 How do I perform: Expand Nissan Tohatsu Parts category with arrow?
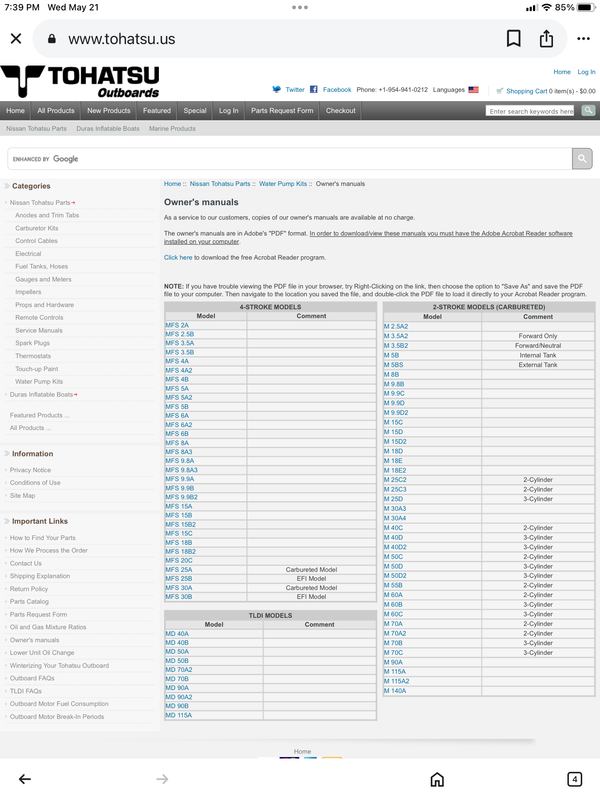pos(42,203)
